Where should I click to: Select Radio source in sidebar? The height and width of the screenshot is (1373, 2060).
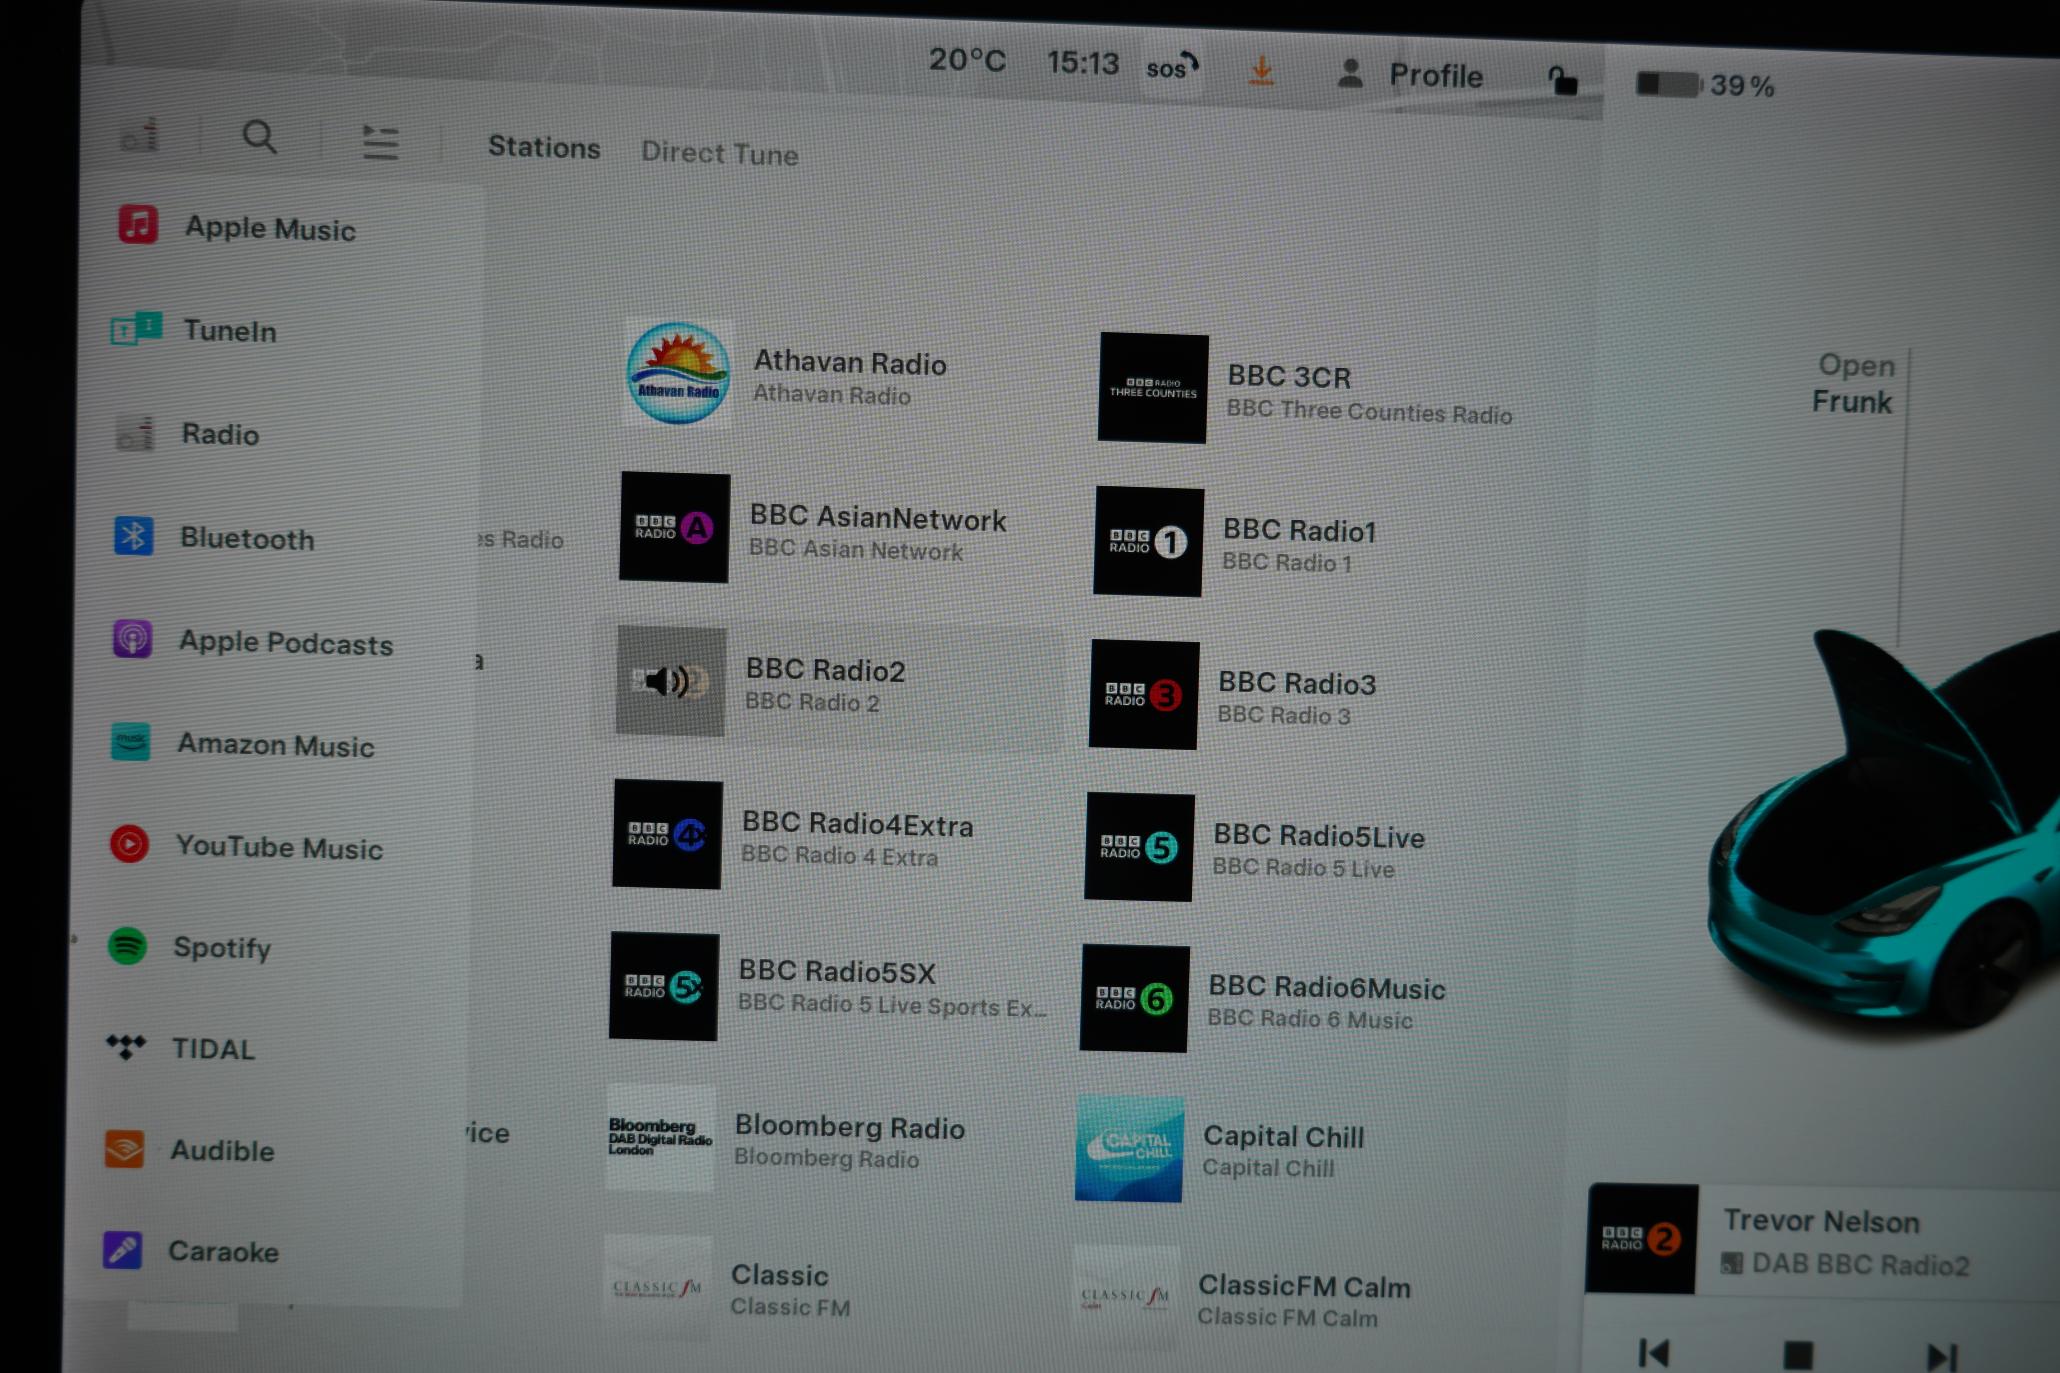(x=188, y=434)
